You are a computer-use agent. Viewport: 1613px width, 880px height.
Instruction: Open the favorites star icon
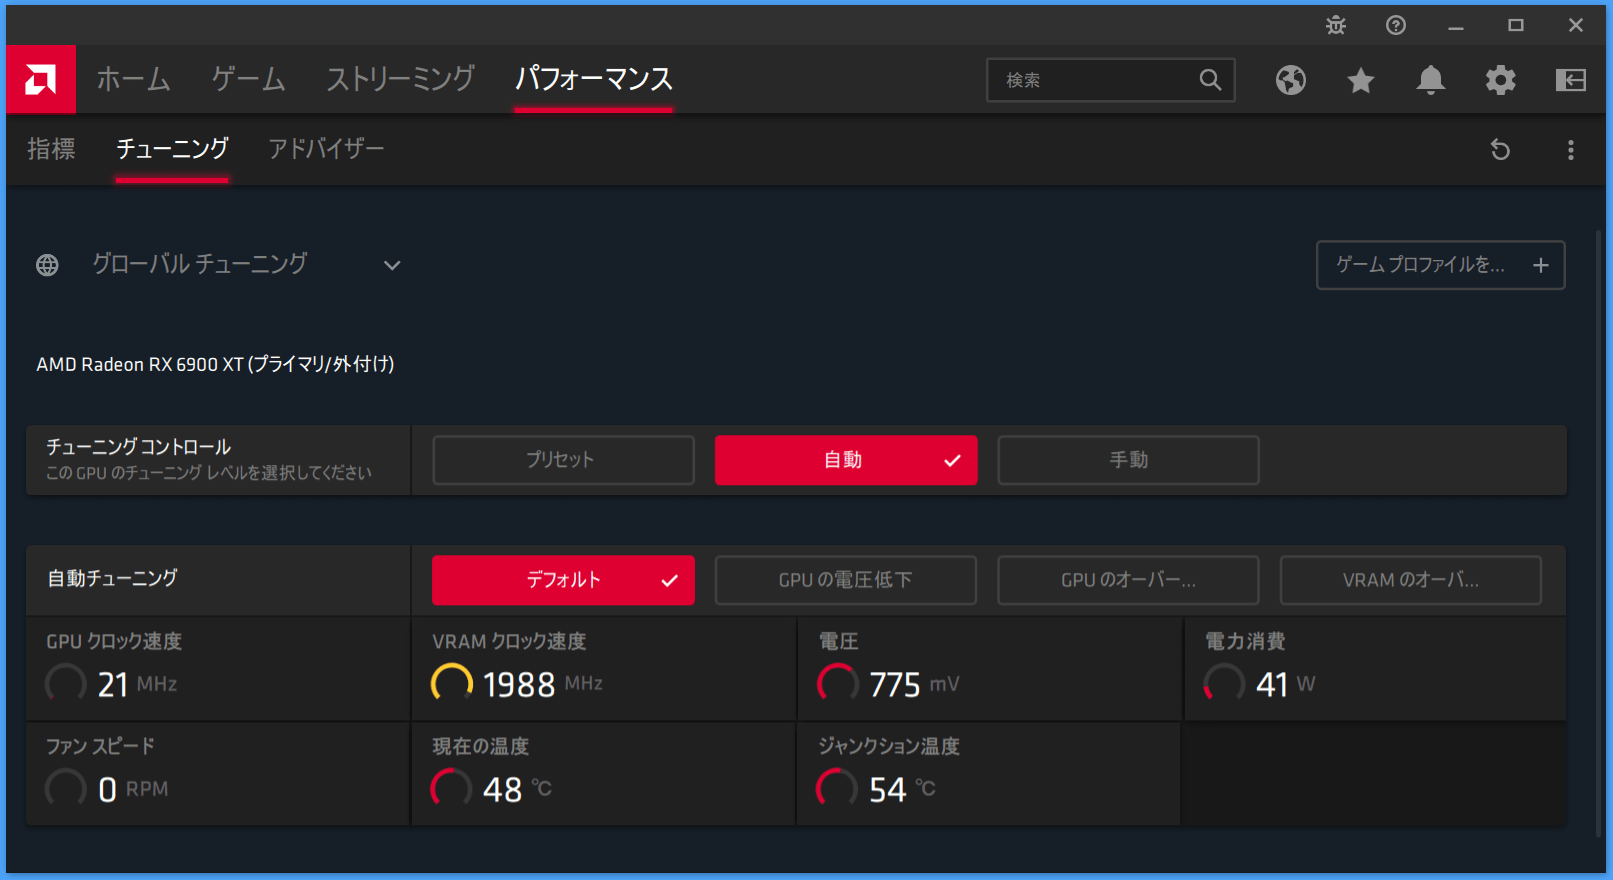click(x=1361, y=80)
